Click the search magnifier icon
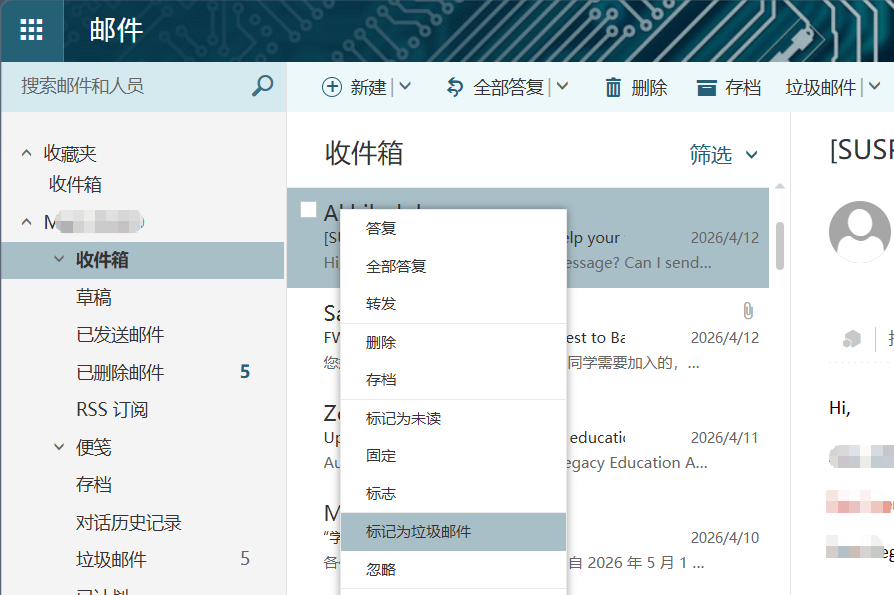Screen dimensions: 894x595 tap(262, 86)
